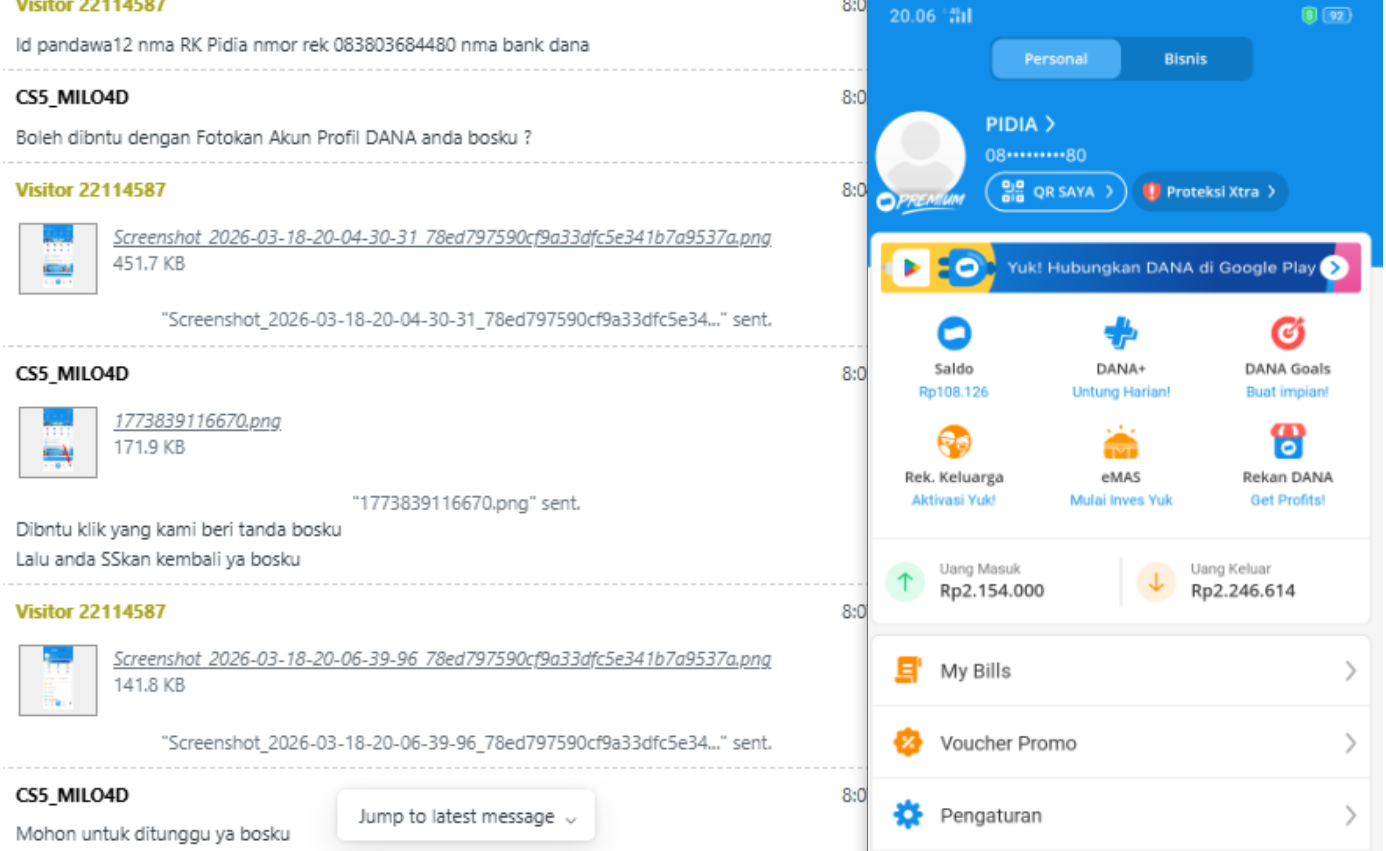Image resolution: width=1386 pixels, height=851 pixels.
Task: Open the Saldo wallet icon
Action: click(x=953, y=333)
